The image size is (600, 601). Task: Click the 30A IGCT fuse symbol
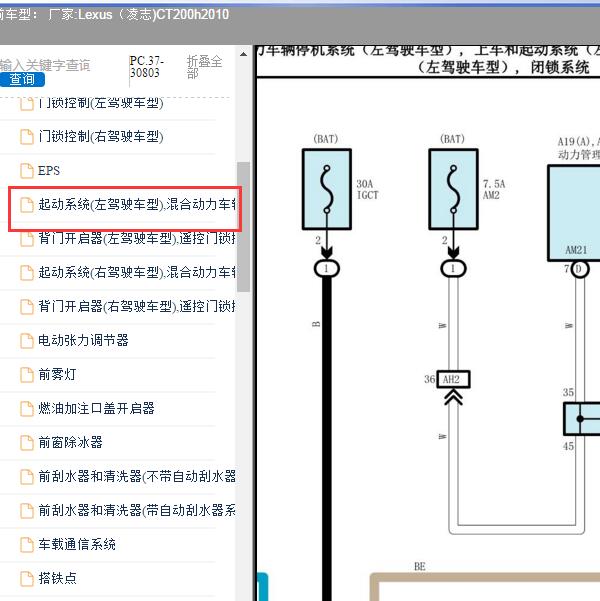327,189
